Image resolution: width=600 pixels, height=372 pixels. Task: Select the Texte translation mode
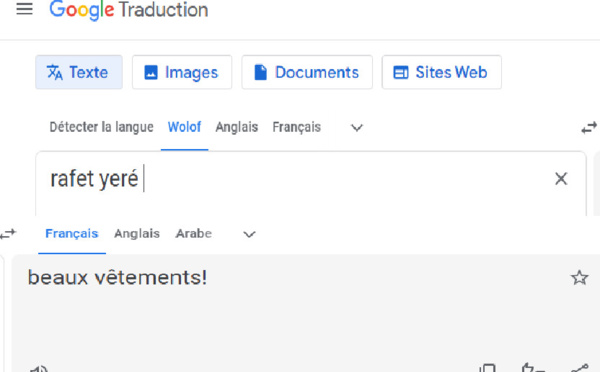point(79,72)
